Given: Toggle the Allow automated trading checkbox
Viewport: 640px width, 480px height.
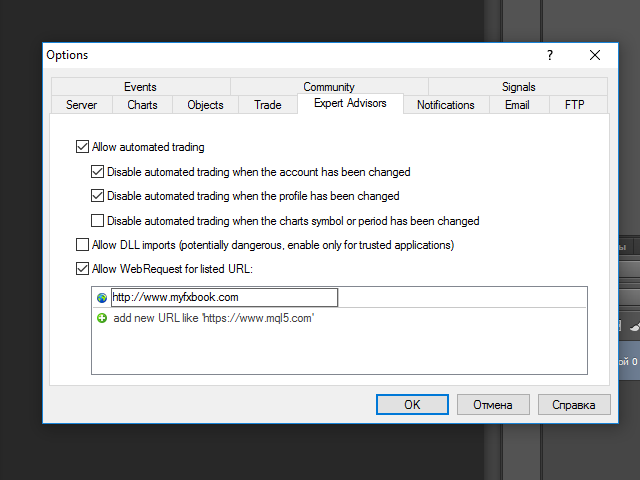Looking at the screenshot, I should pyautogui.click(x=82, y=147).
